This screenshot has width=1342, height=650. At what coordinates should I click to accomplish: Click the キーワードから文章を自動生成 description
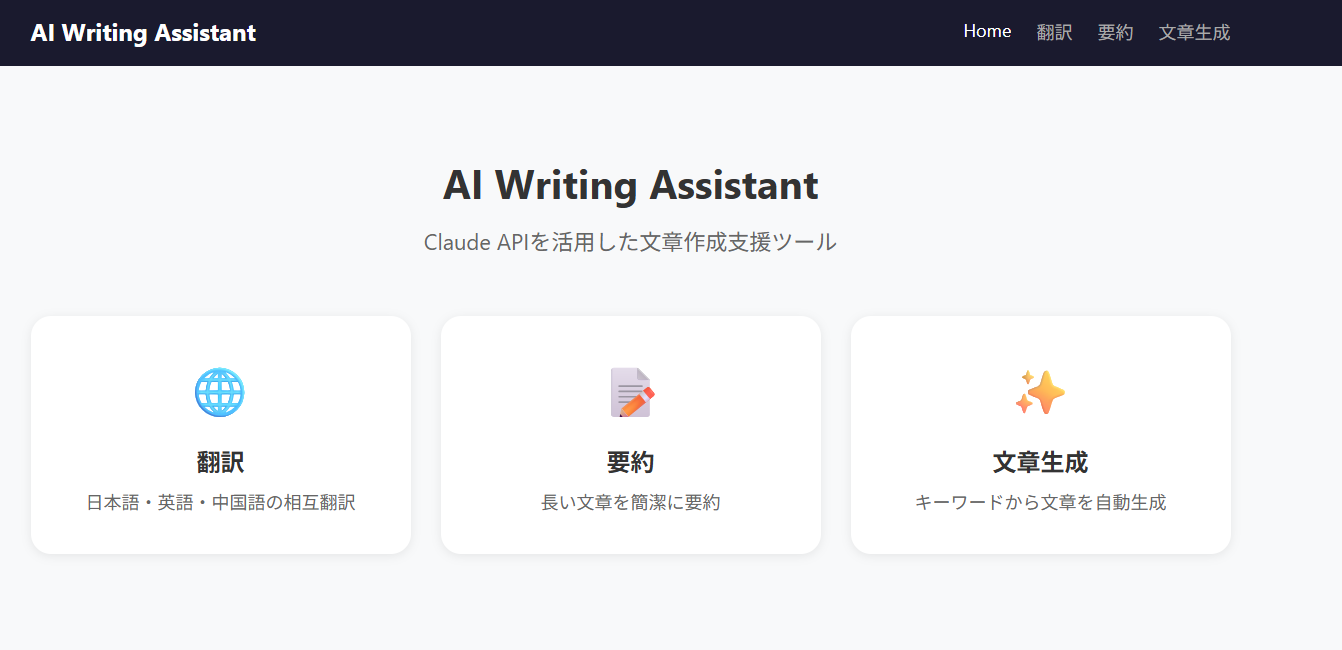[1041, 502]
